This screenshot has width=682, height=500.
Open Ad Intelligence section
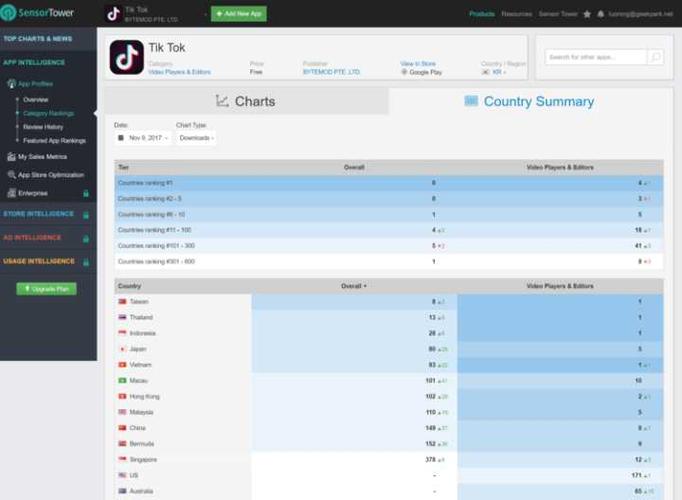(32, 237)
